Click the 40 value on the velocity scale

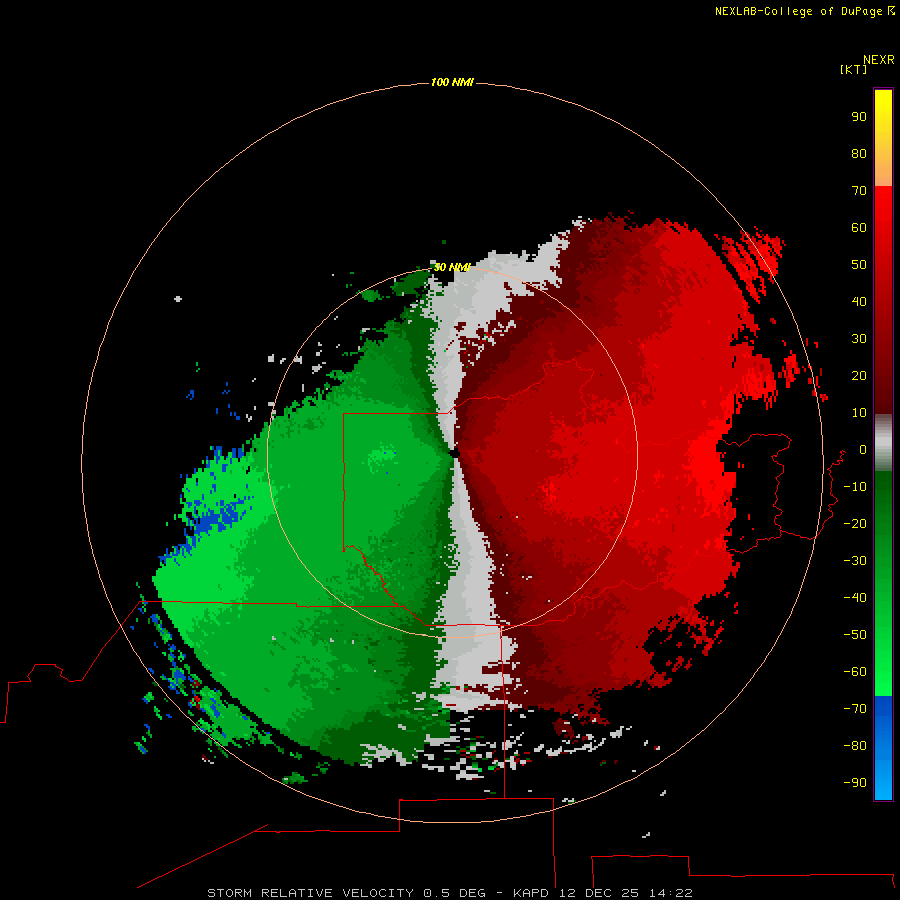click(859, 301)
